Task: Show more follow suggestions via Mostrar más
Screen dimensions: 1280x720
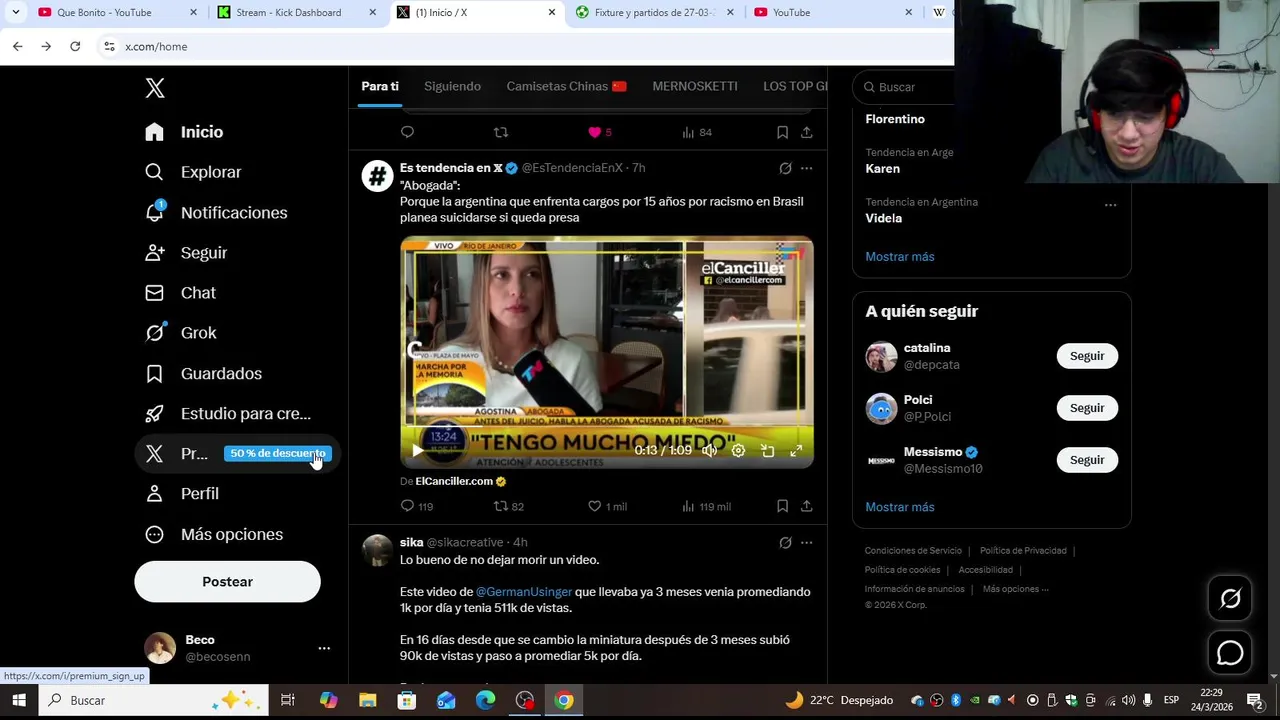Action: pyautogui.click(x=900, y=507)
